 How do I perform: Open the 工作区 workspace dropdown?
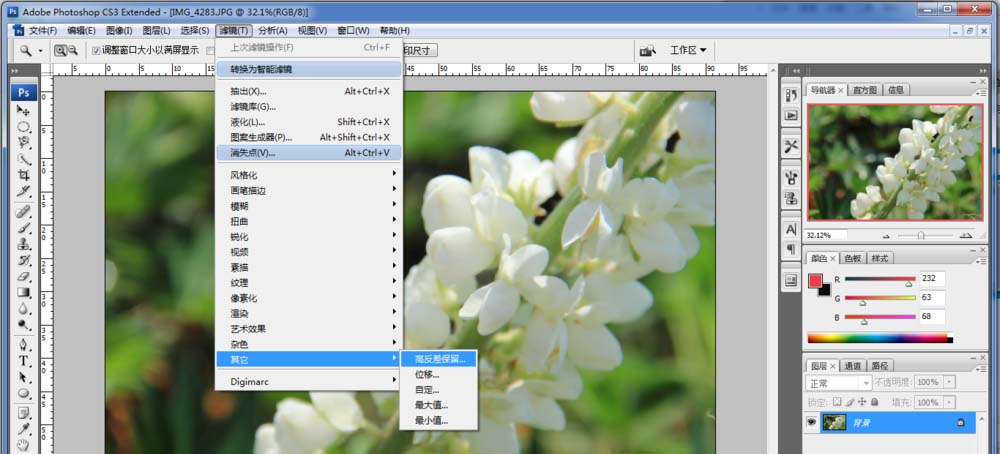click(688, 50)
